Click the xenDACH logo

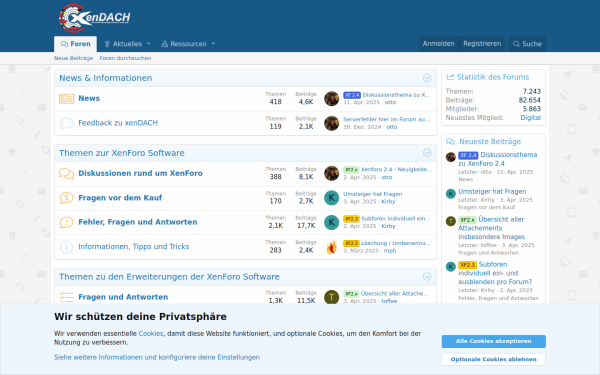(95, 18)
